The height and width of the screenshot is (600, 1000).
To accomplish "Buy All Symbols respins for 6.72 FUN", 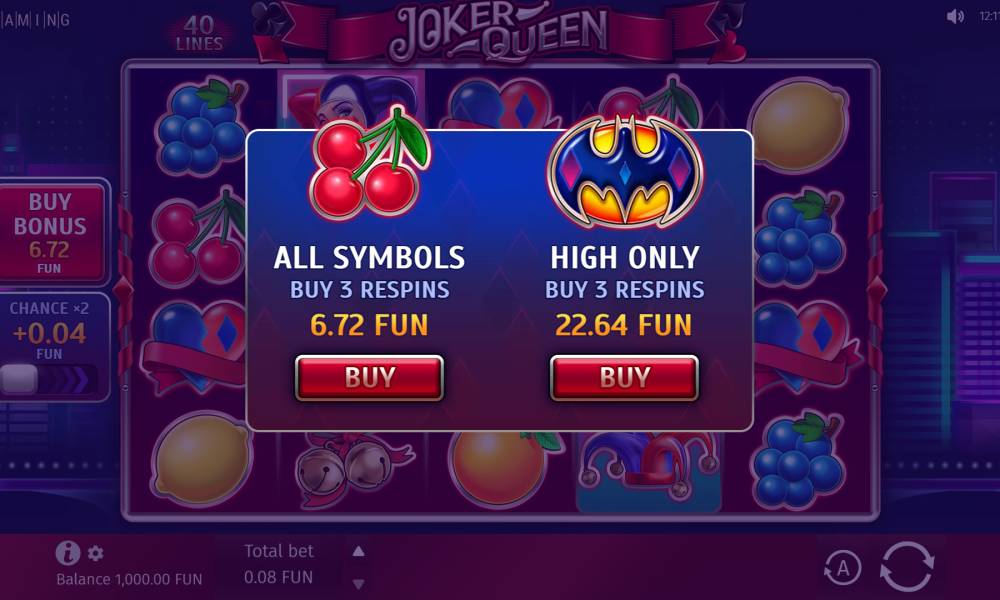I will pos(369,377).
